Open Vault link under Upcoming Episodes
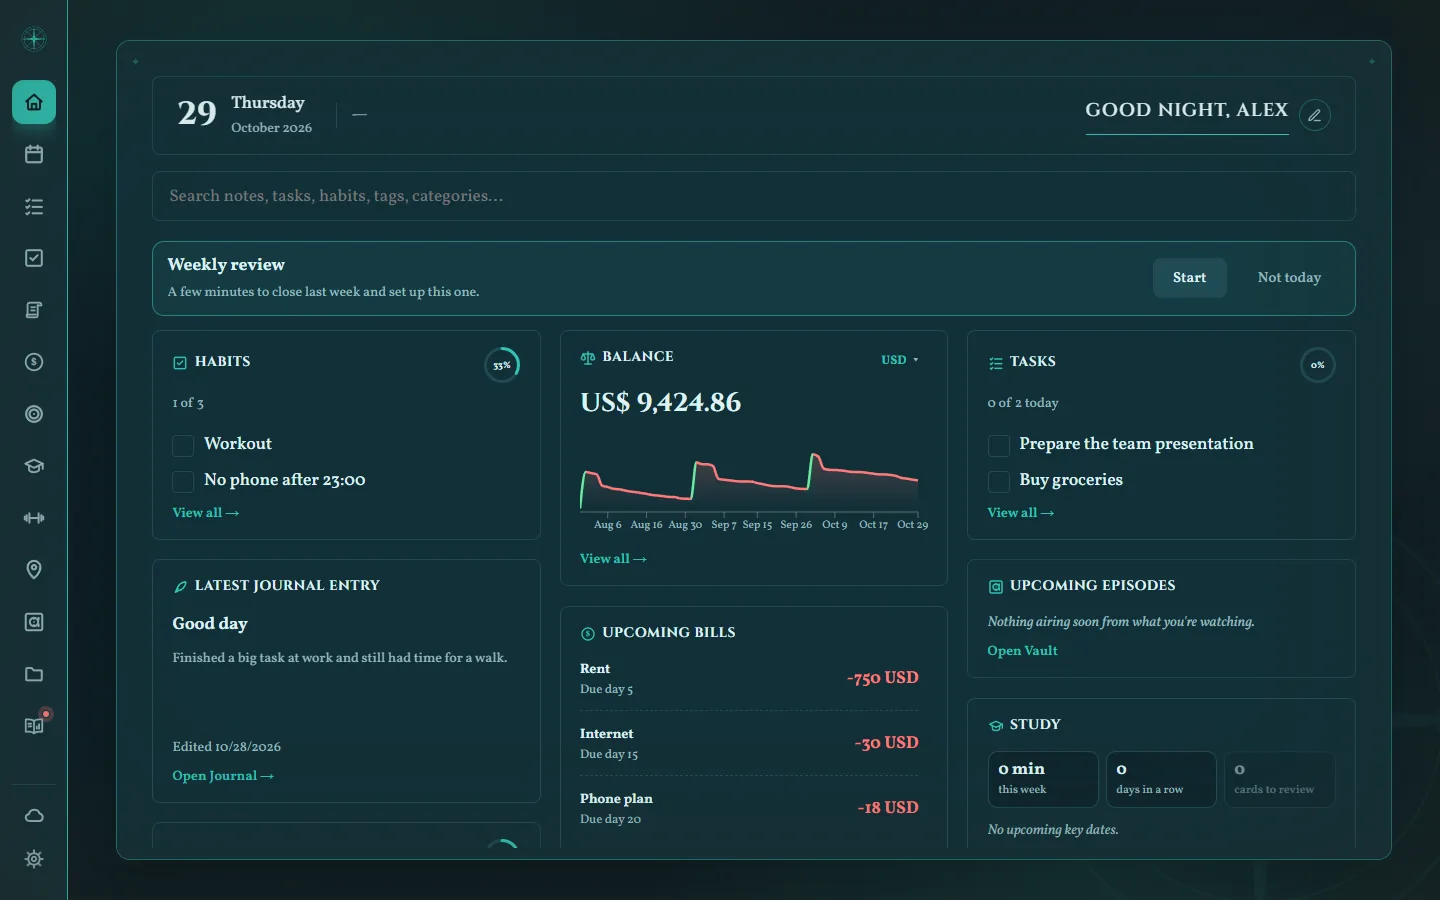This screenshot has width=1440, height=900. pyautogui.click(x=1022, y=651)
